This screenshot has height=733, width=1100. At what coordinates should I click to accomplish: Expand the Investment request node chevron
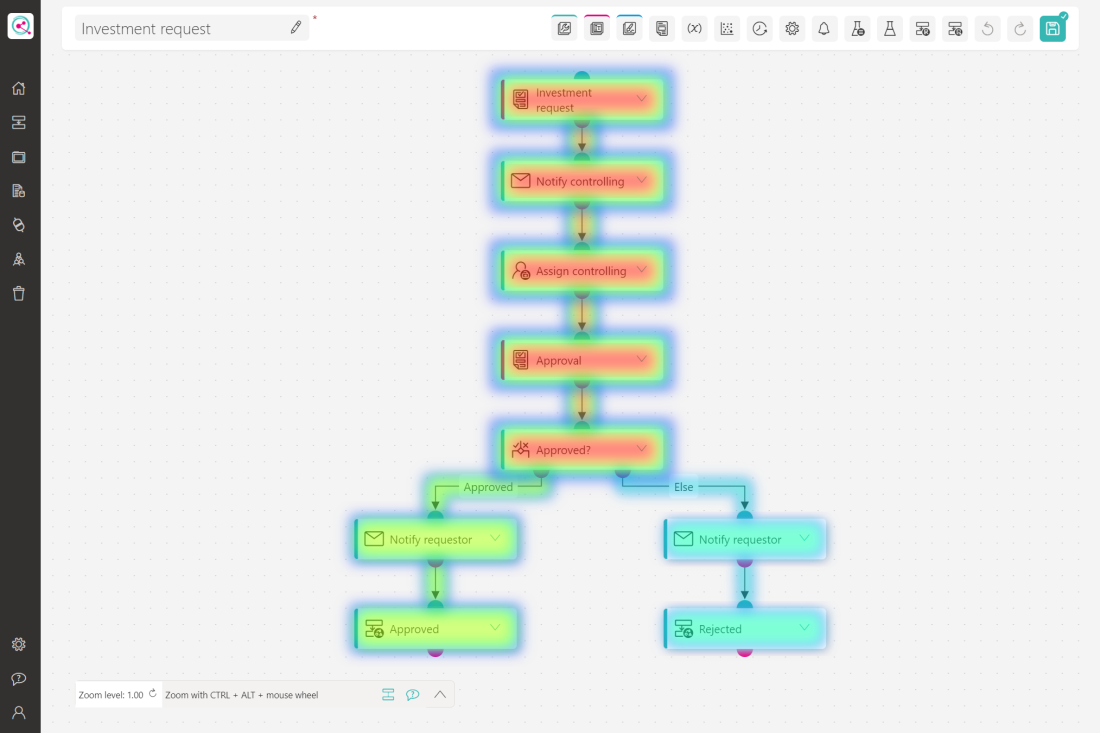pos(641,99)
